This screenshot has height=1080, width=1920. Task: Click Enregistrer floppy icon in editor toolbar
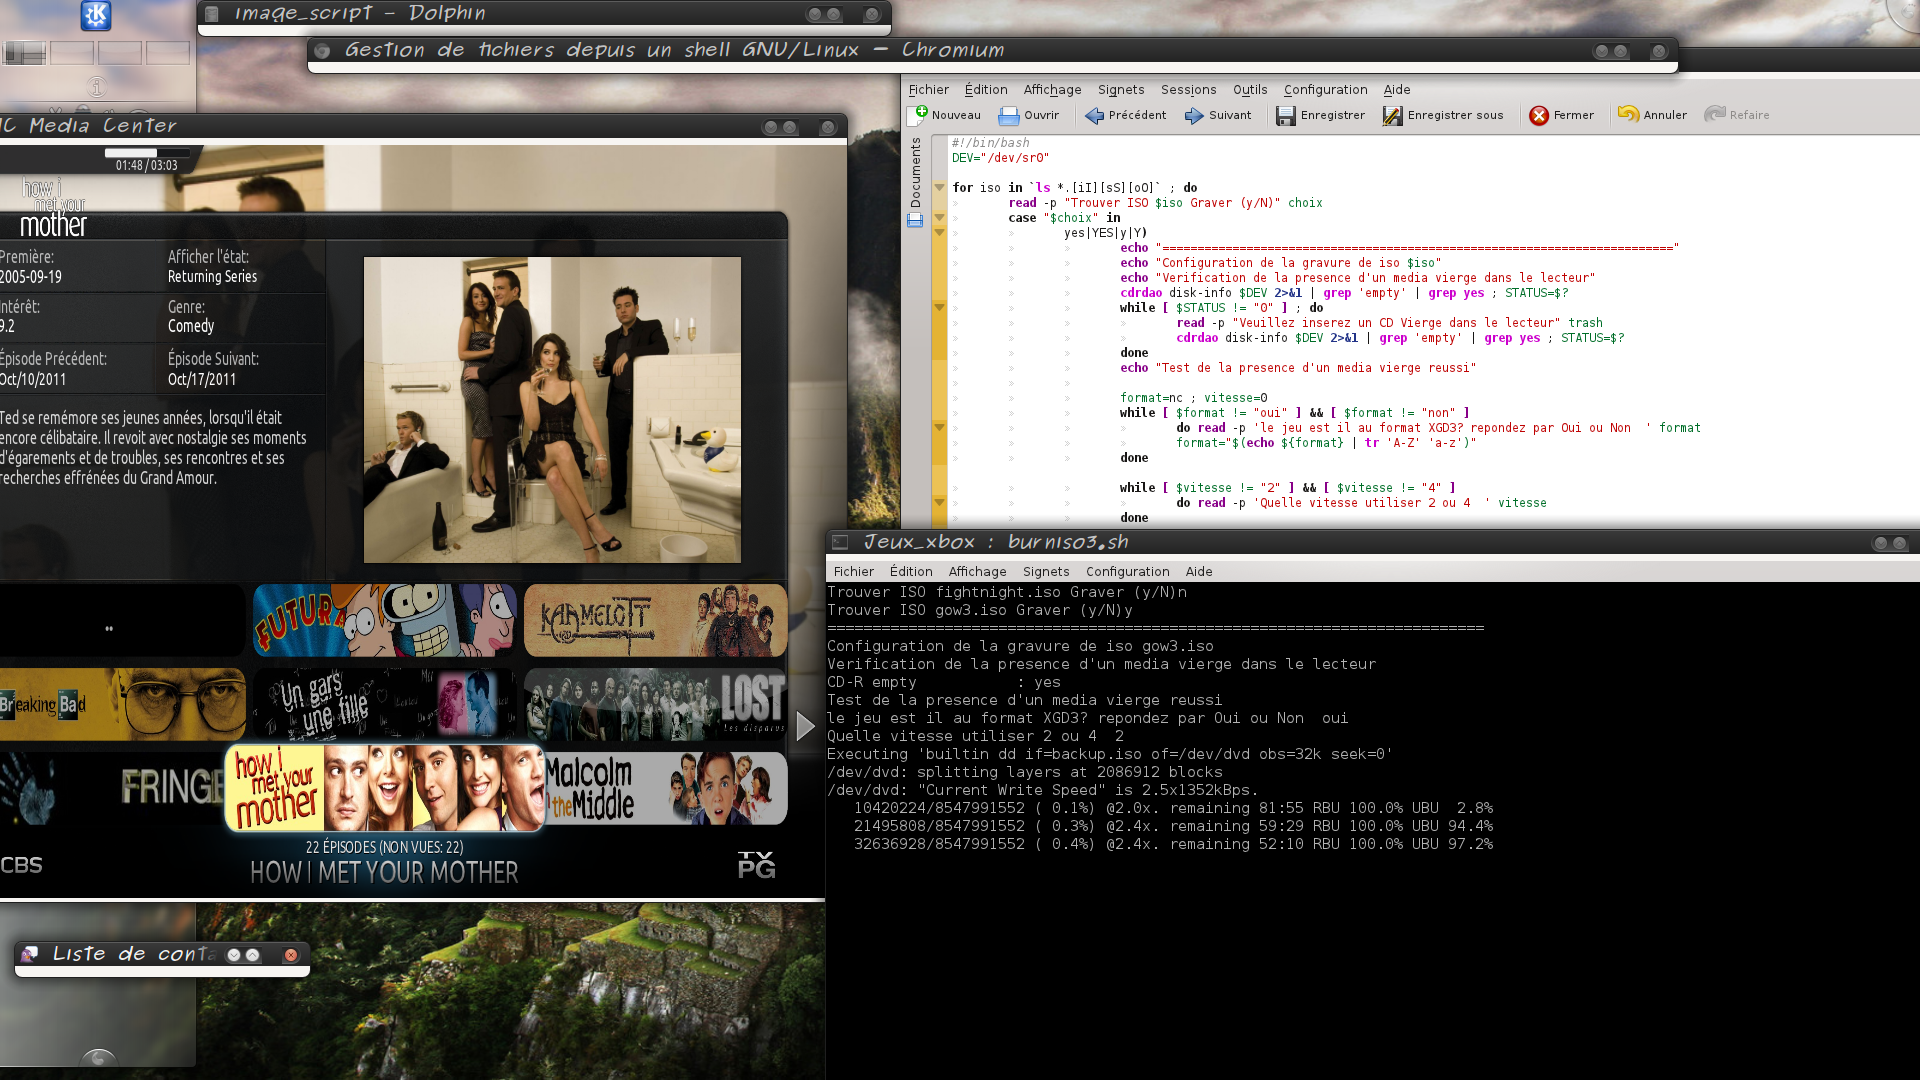pos(1286,116)
